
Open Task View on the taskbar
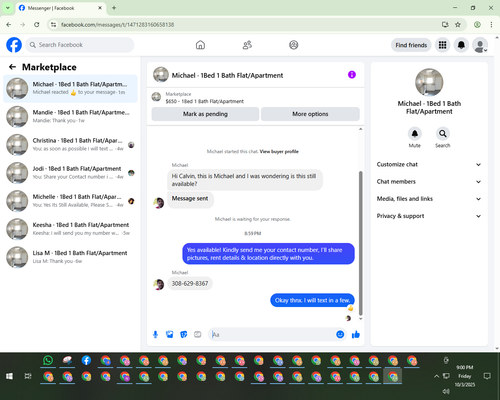pyautogui.click(x=28, y=376)
